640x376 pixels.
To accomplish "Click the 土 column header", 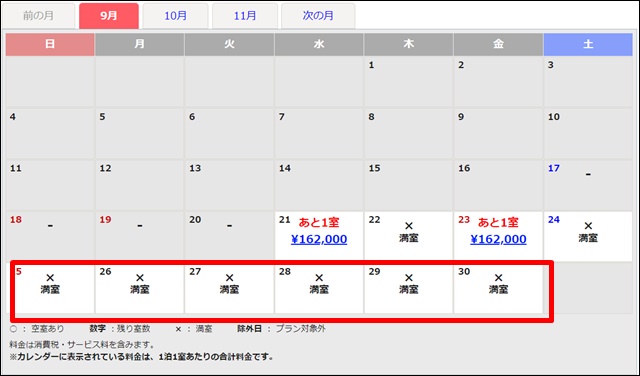I will click(x=588, y=44).
